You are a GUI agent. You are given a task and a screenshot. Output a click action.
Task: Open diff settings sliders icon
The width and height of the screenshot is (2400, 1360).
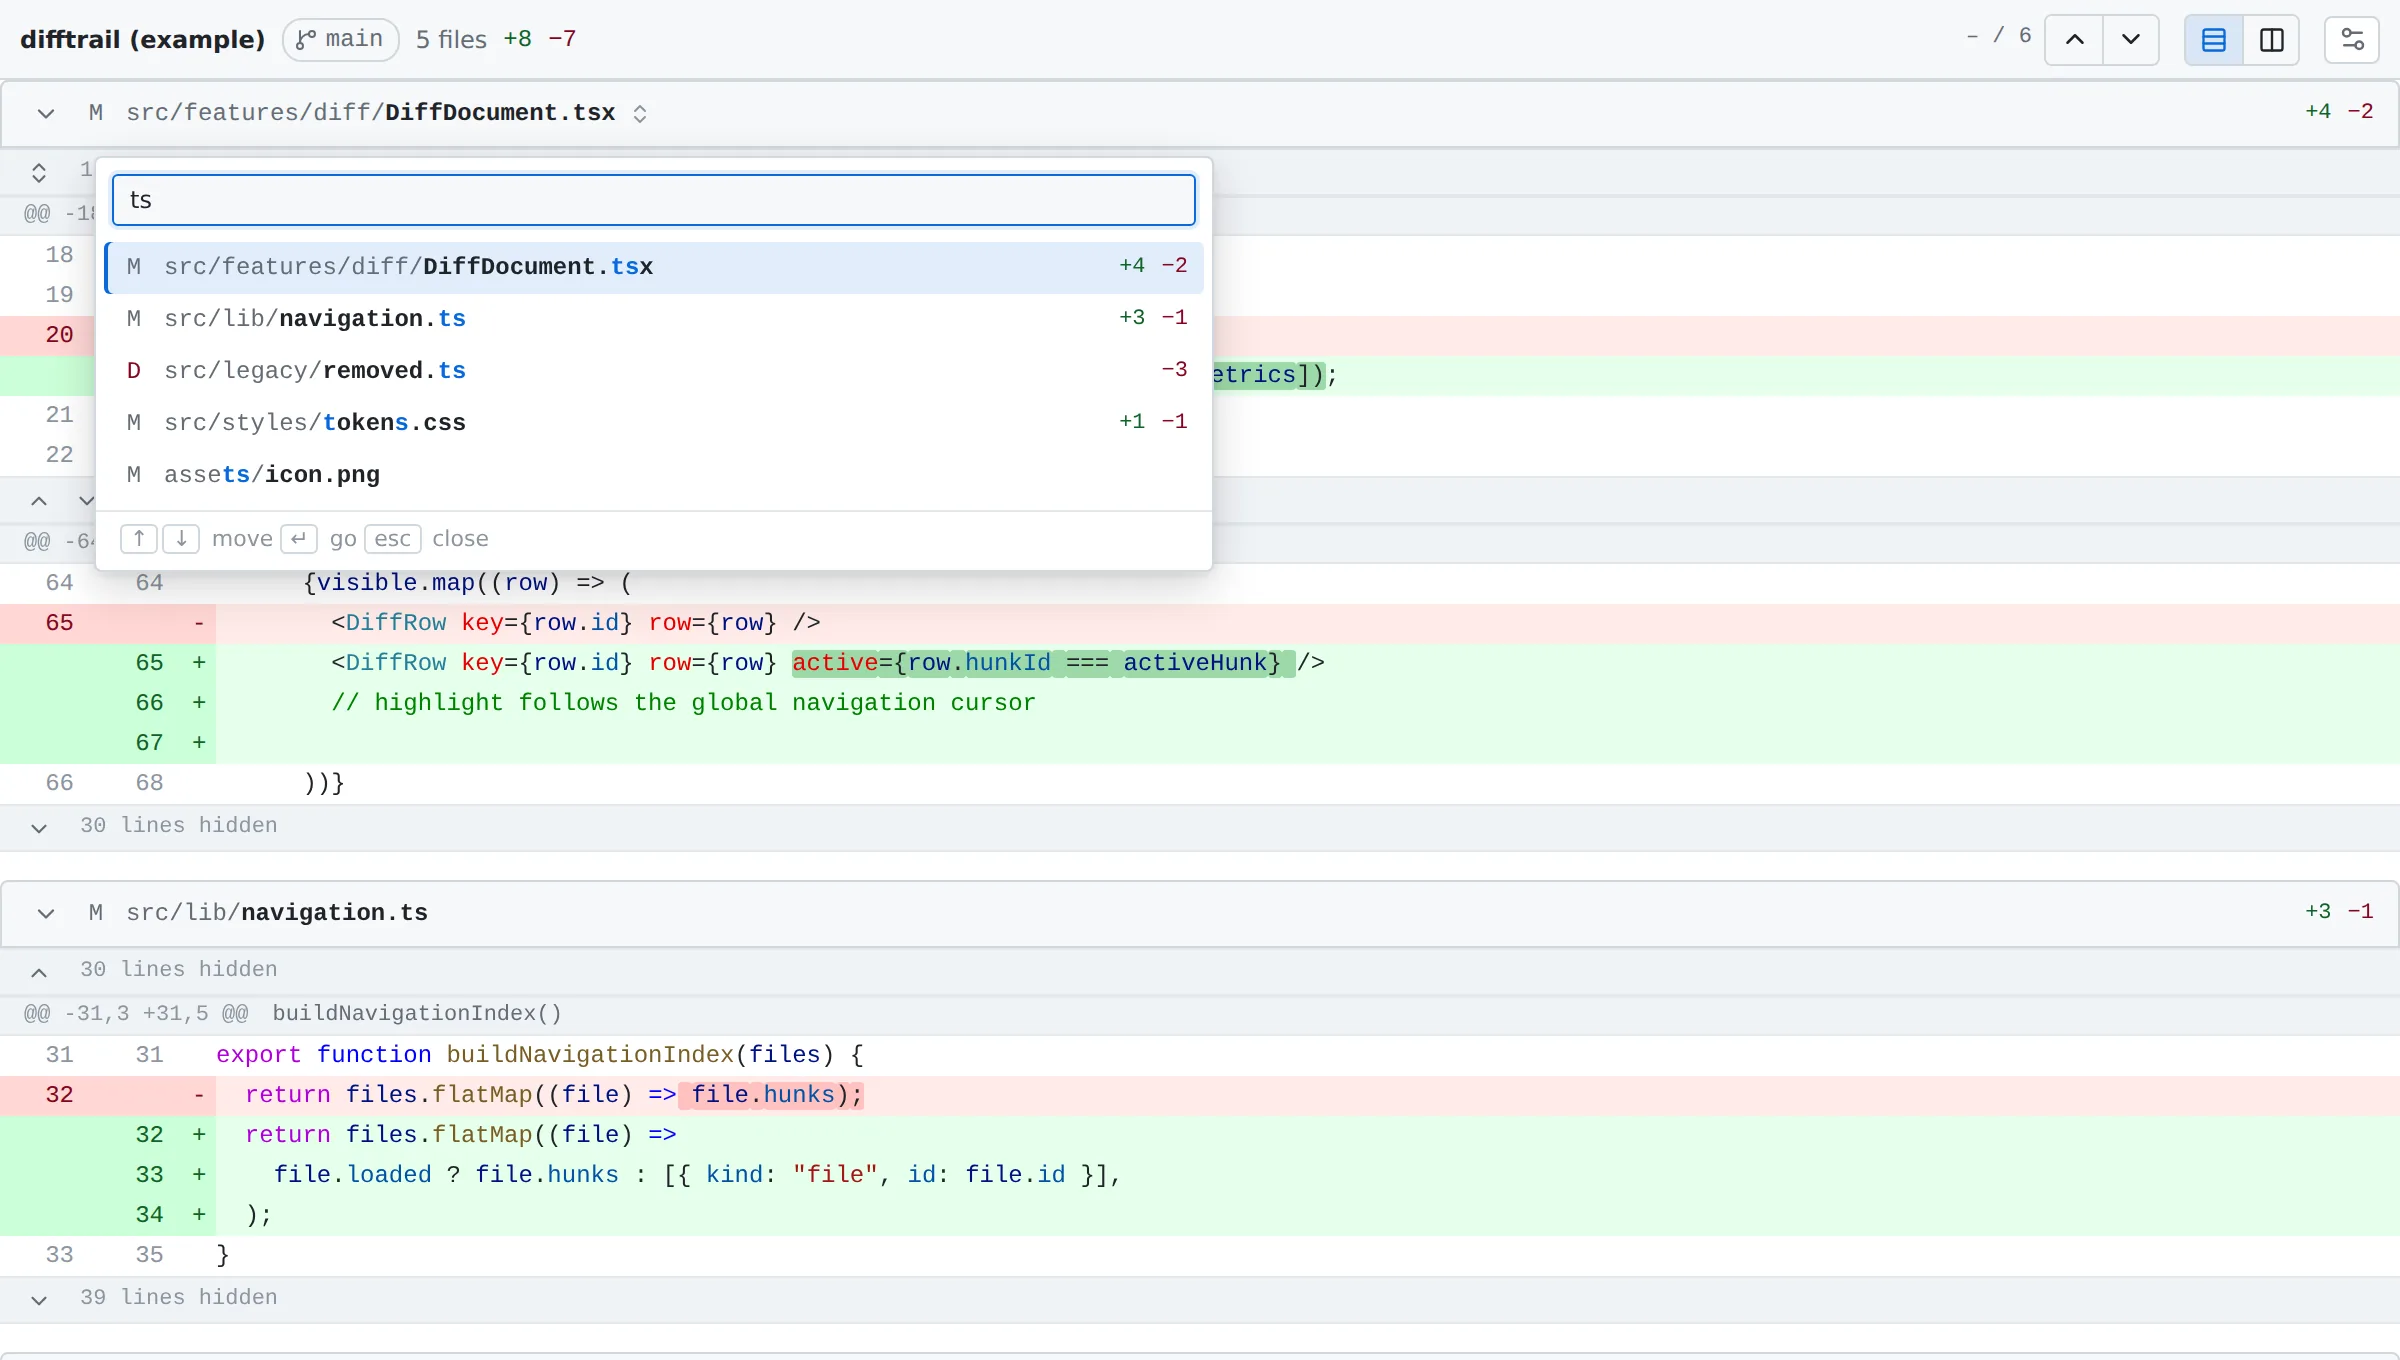2352,40
